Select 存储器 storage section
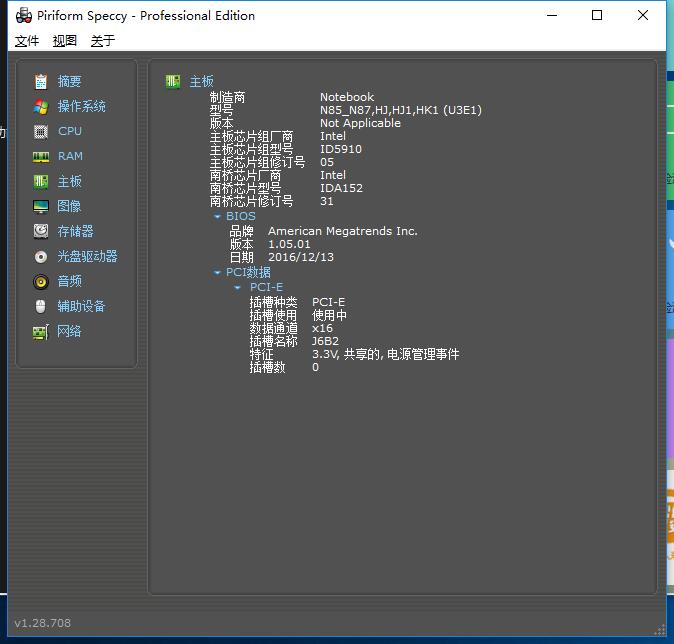674x644 pixels. pyautogui.click(x=76, y=231)
